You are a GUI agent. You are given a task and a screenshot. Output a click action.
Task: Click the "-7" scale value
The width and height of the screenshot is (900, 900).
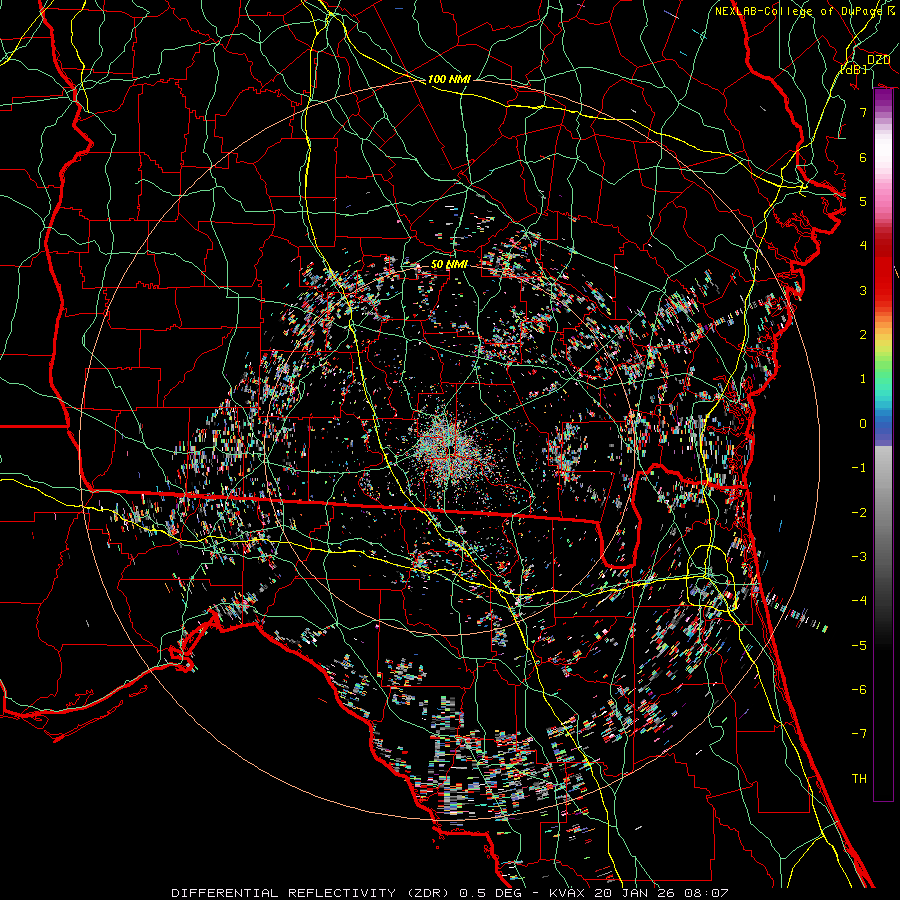[x=859, y=734]
